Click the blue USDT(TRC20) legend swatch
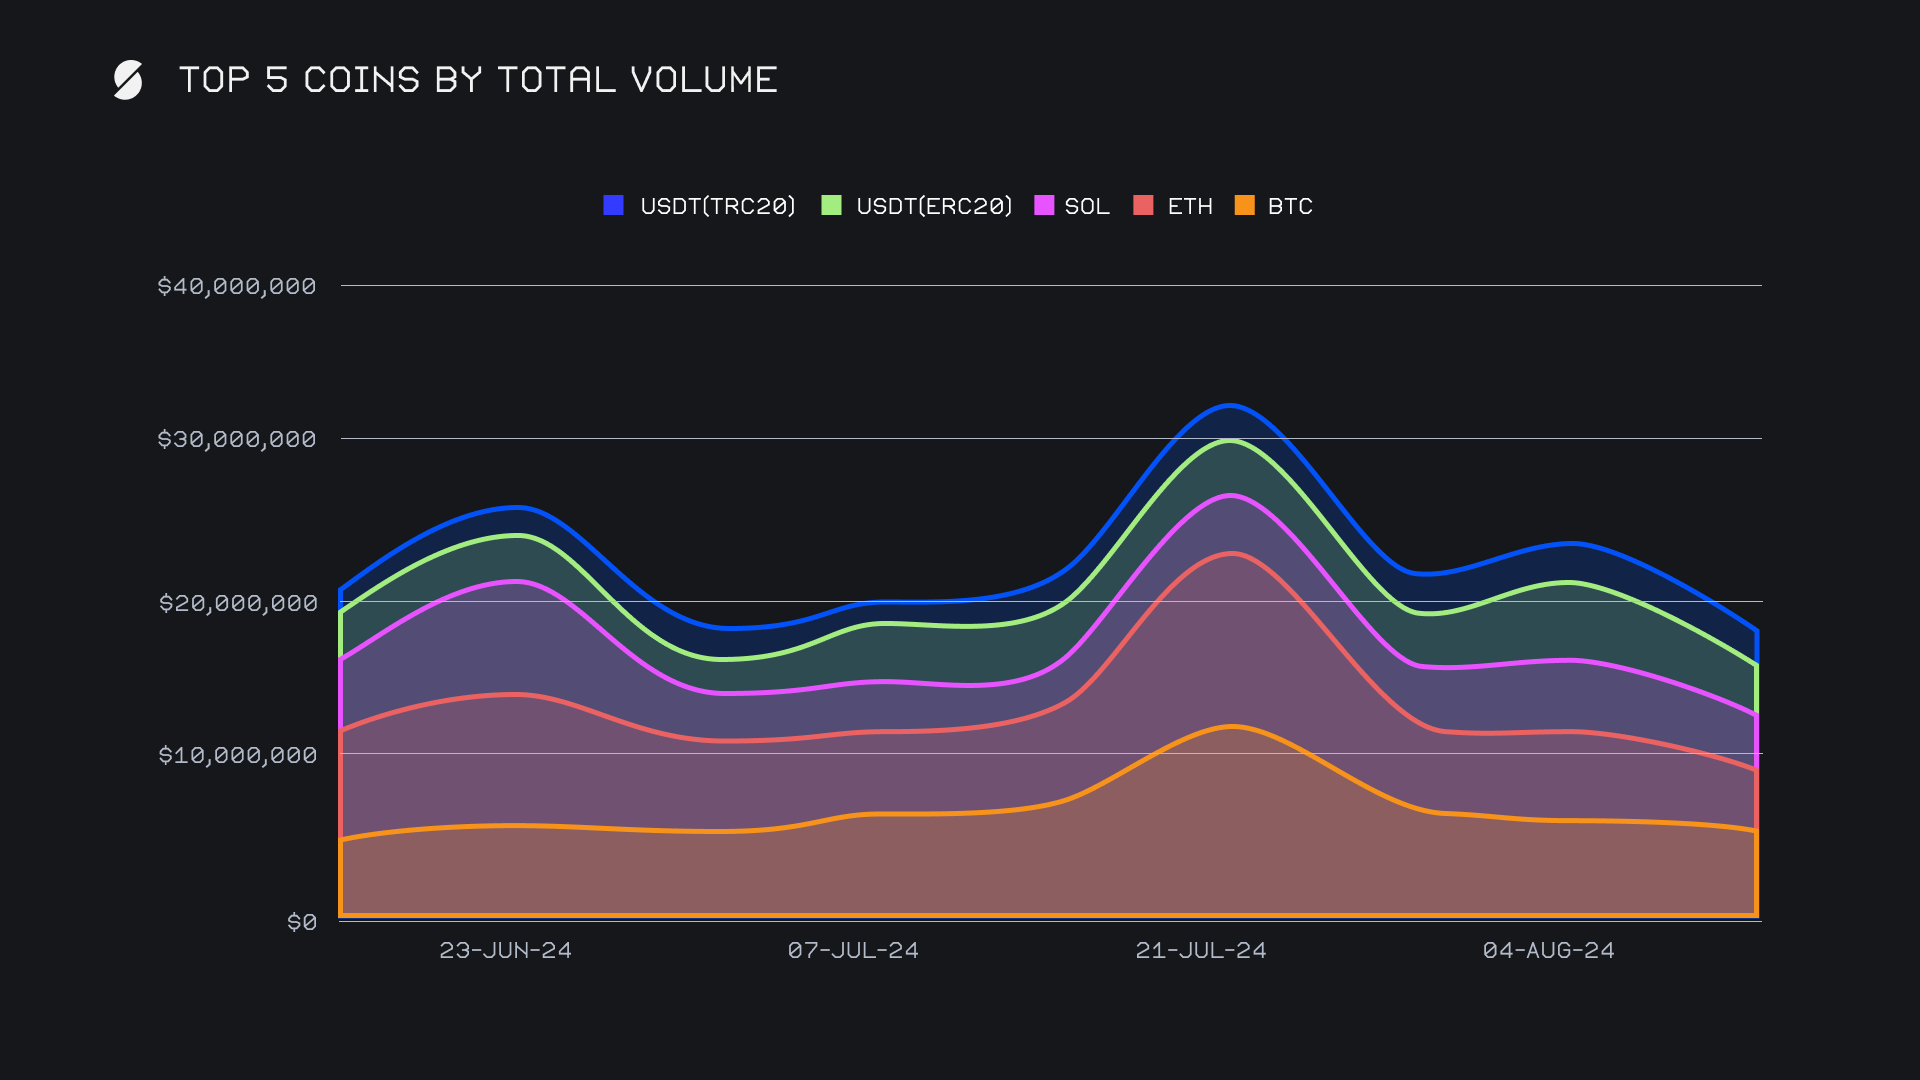1920x1080 pixels. coord(613,205)
